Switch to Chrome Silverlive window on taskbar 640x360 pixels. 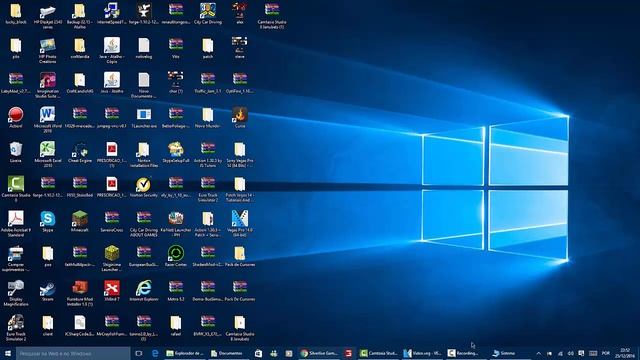pyautogui.click(x=320, y=353)
